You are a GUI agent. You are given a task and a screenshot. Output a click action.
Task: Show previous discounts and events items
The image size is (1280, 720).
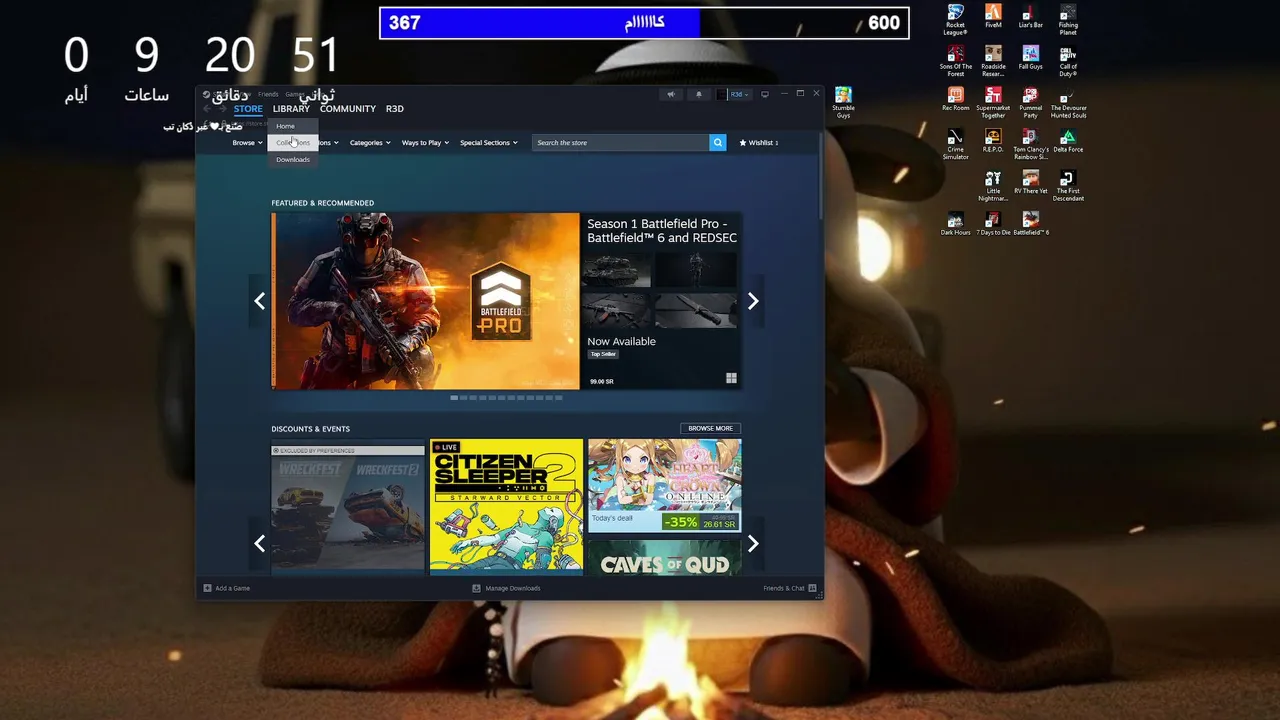coord(259,544)
